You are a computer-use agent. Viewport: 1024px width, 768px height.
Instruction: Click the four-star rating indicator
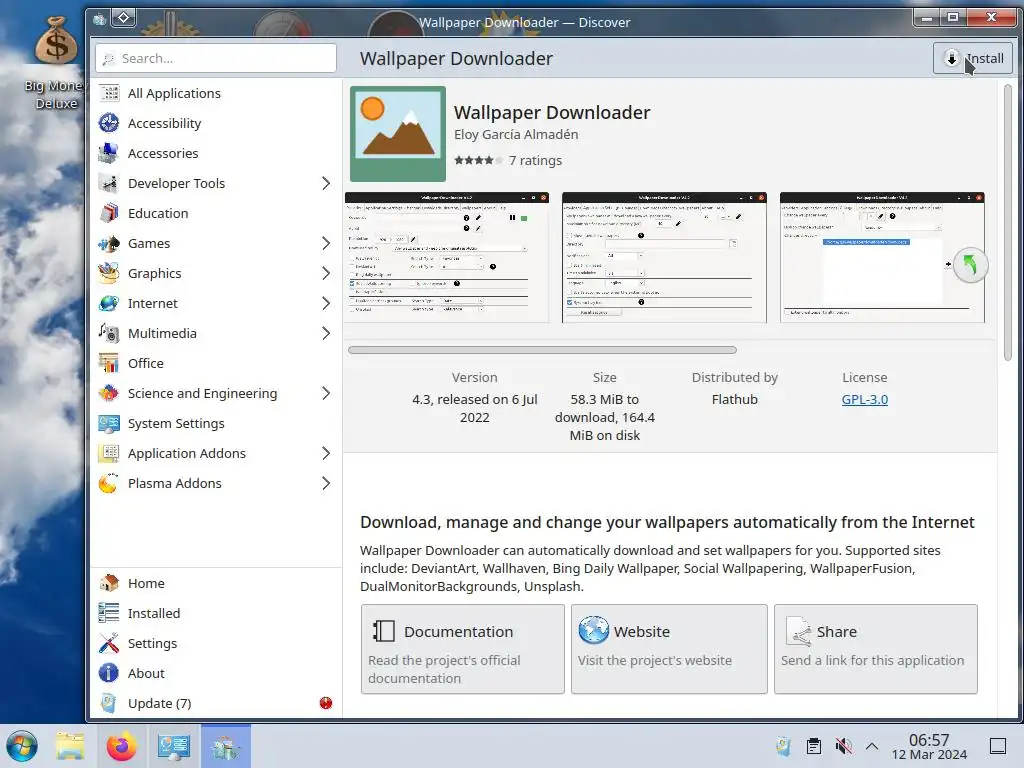478,160
